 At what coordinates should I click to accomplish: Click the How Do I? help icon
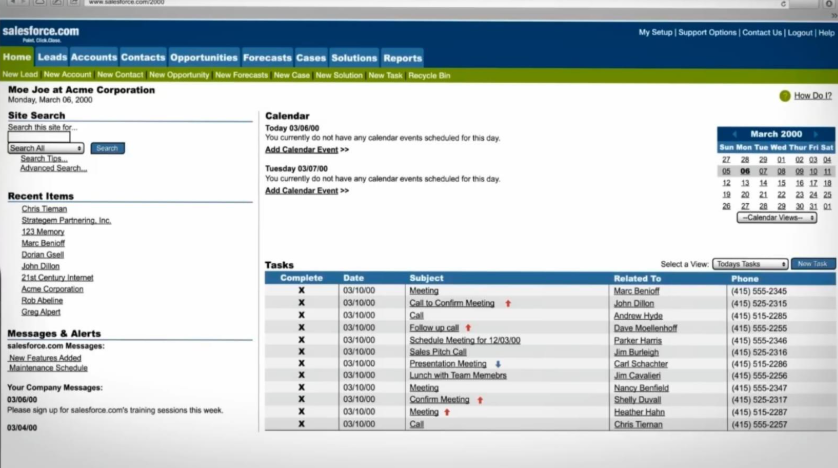tap(785, 96)
